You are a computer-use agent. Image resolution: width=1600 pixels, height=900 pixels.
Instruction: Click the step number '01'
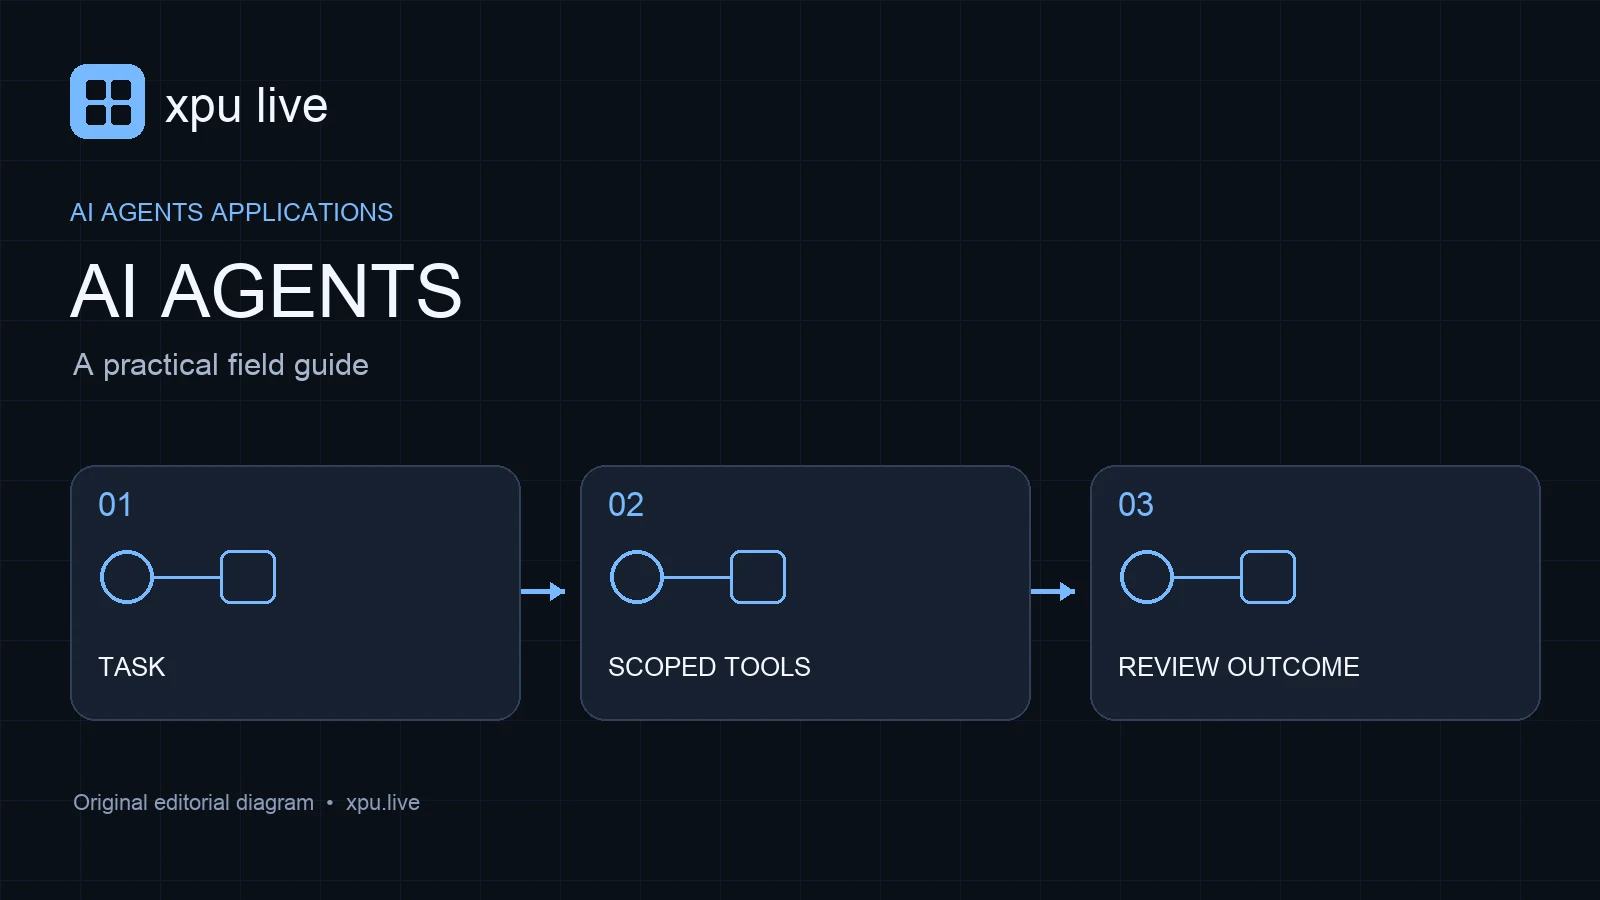115,505
